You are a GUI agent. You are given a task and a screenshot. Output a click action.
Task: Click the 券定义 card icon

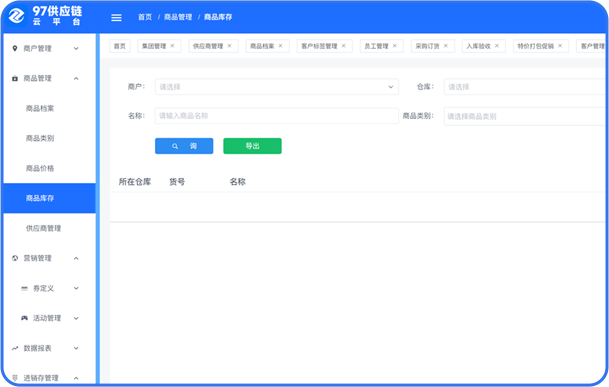[x=24, y=288]
